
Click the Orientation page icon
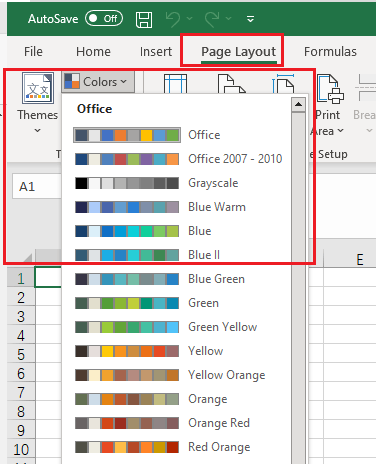tap(231, 84)
